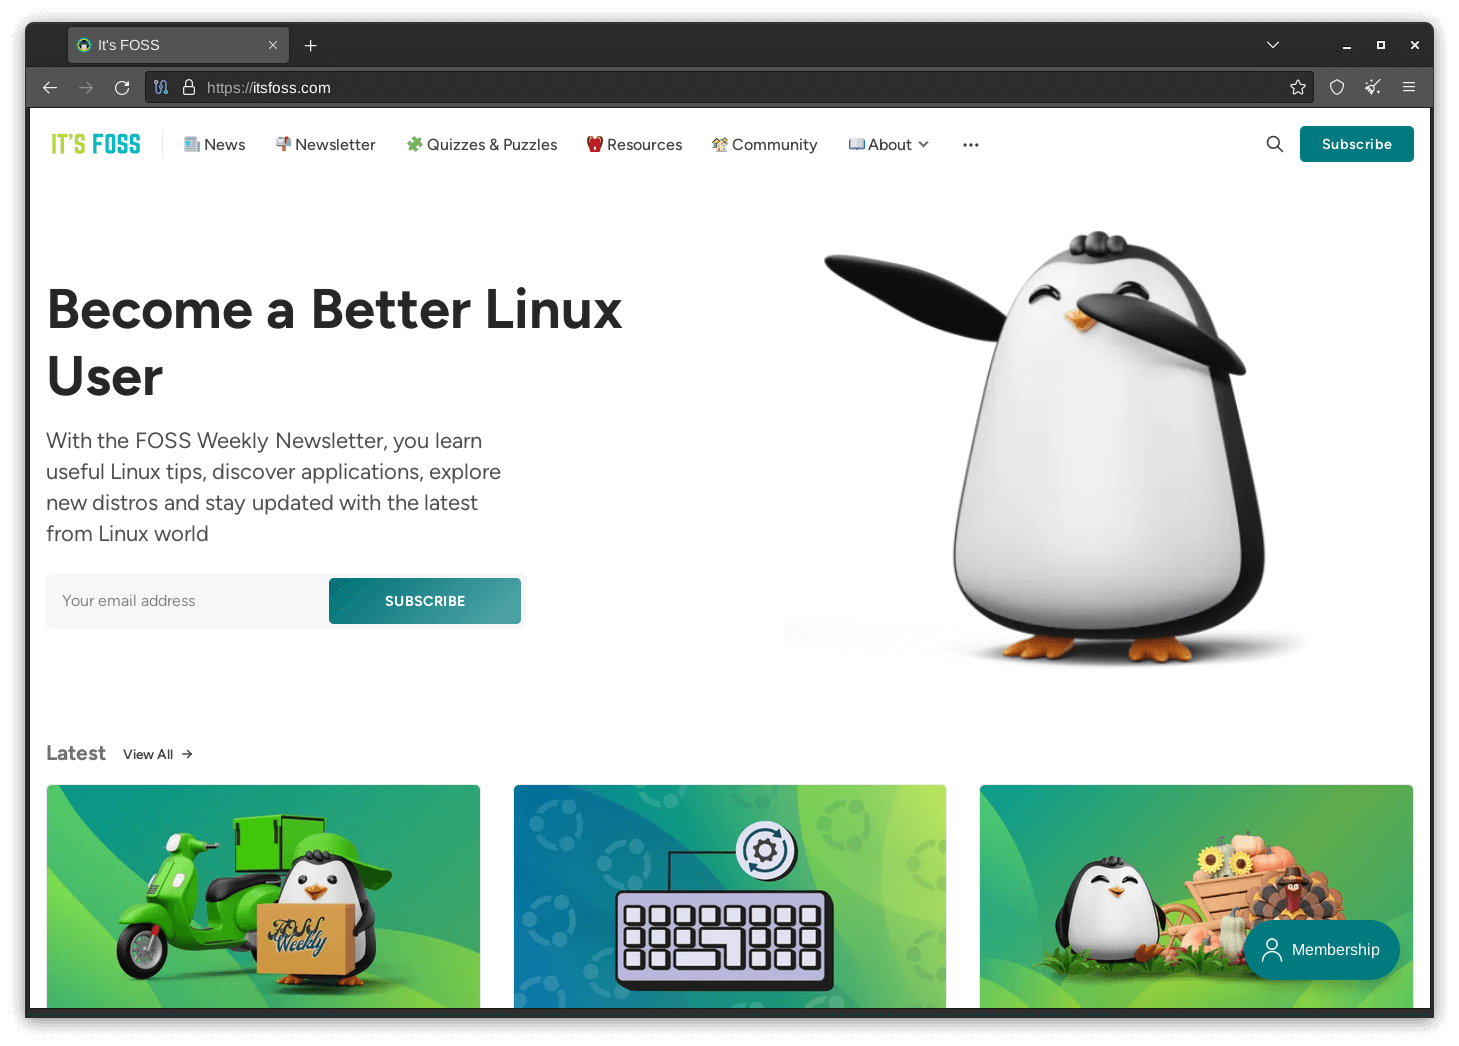Open the site search
This screenshot has height=1046, width=1459.
point(1274,144)
